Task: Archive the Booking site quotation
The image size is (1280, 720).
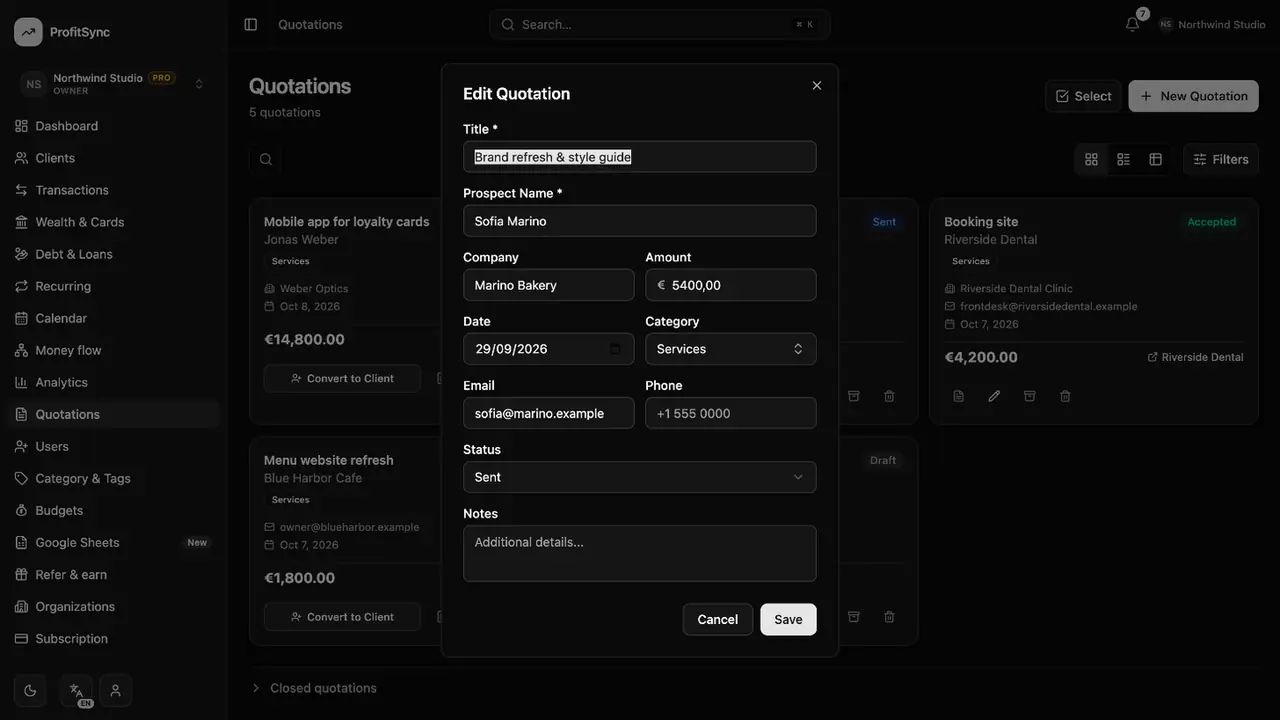Action: click(x=1030, y=396)
